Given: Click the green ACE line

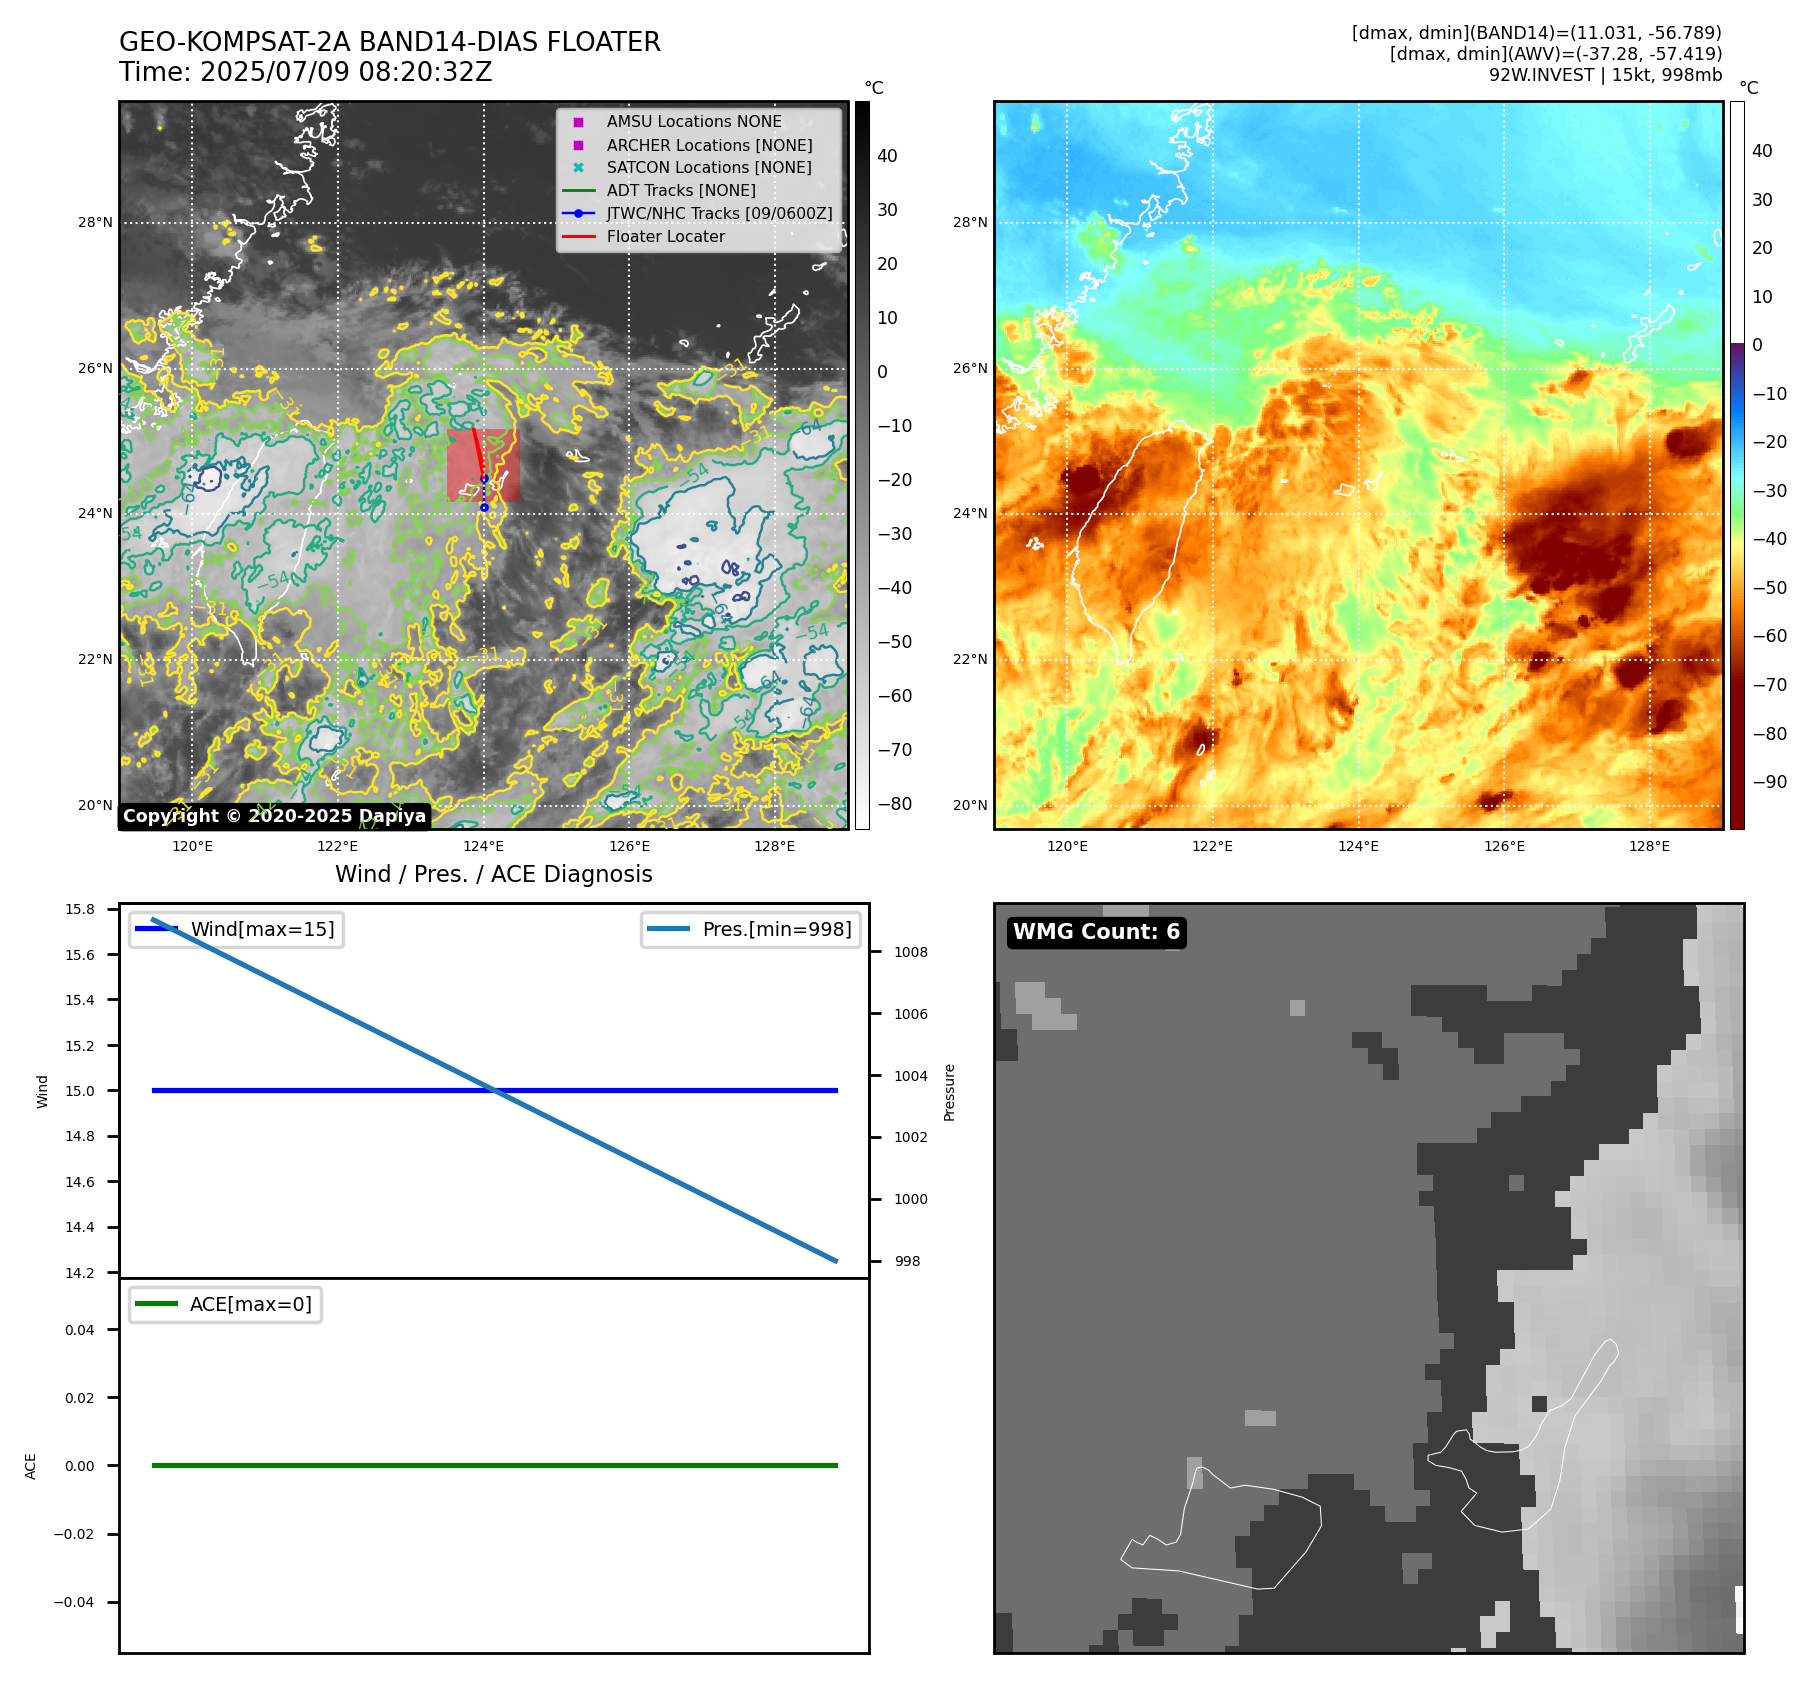Looking at the screenshot, I should click(x=495, y=1465).
